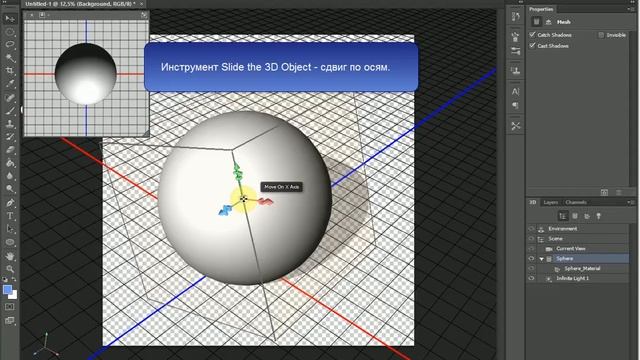Click the secondary view sphere thumbnail

click(86, 74)
